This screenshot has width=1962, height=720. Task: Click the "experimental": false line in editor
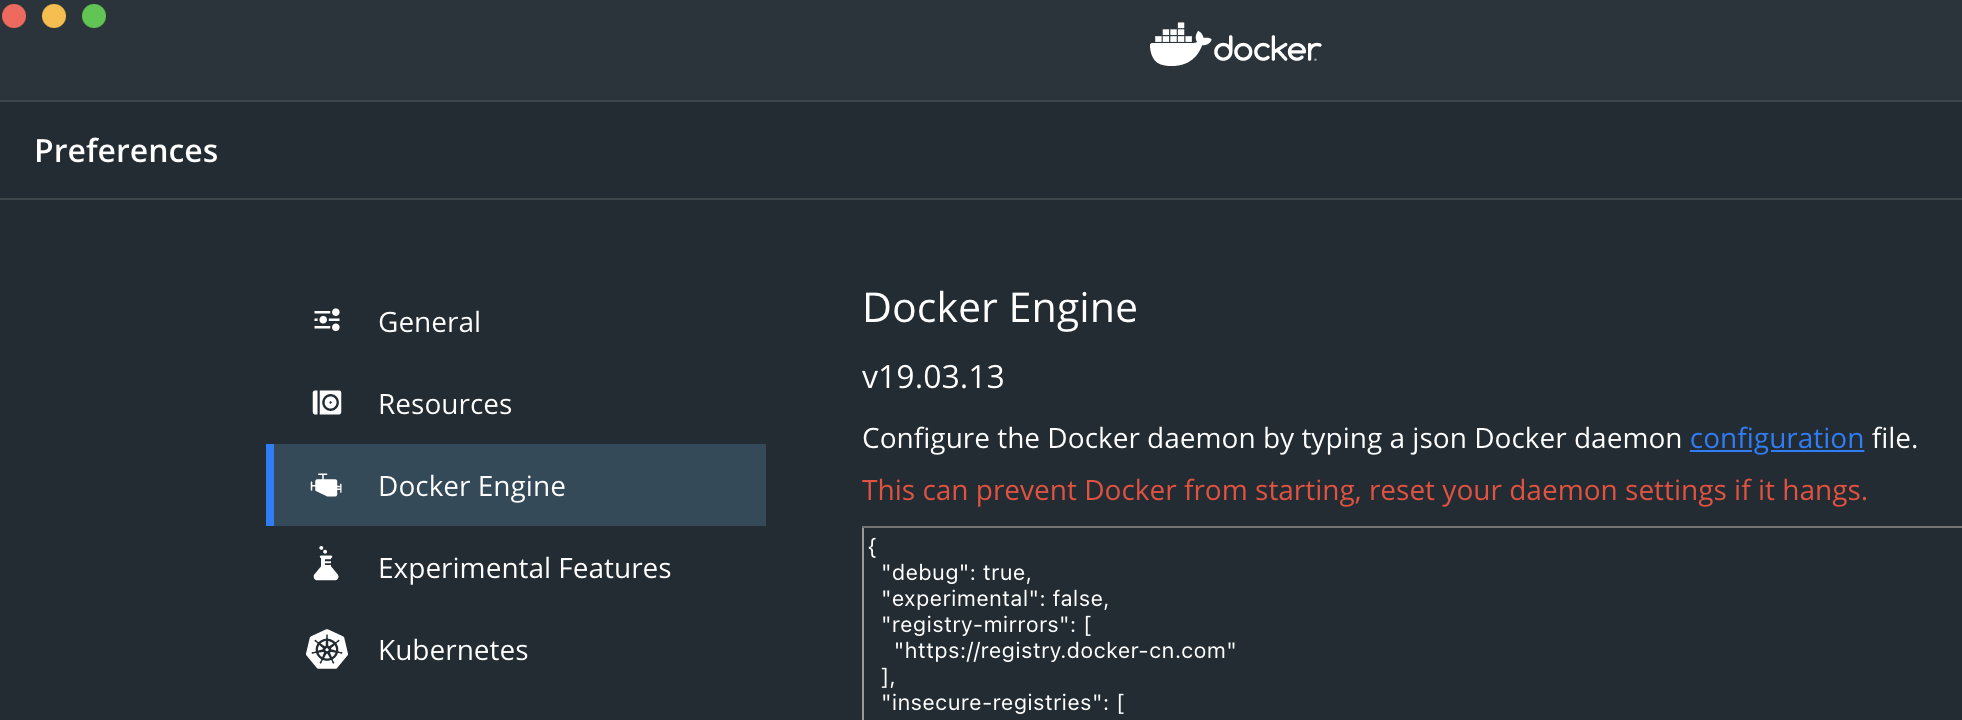pos(995,598)
